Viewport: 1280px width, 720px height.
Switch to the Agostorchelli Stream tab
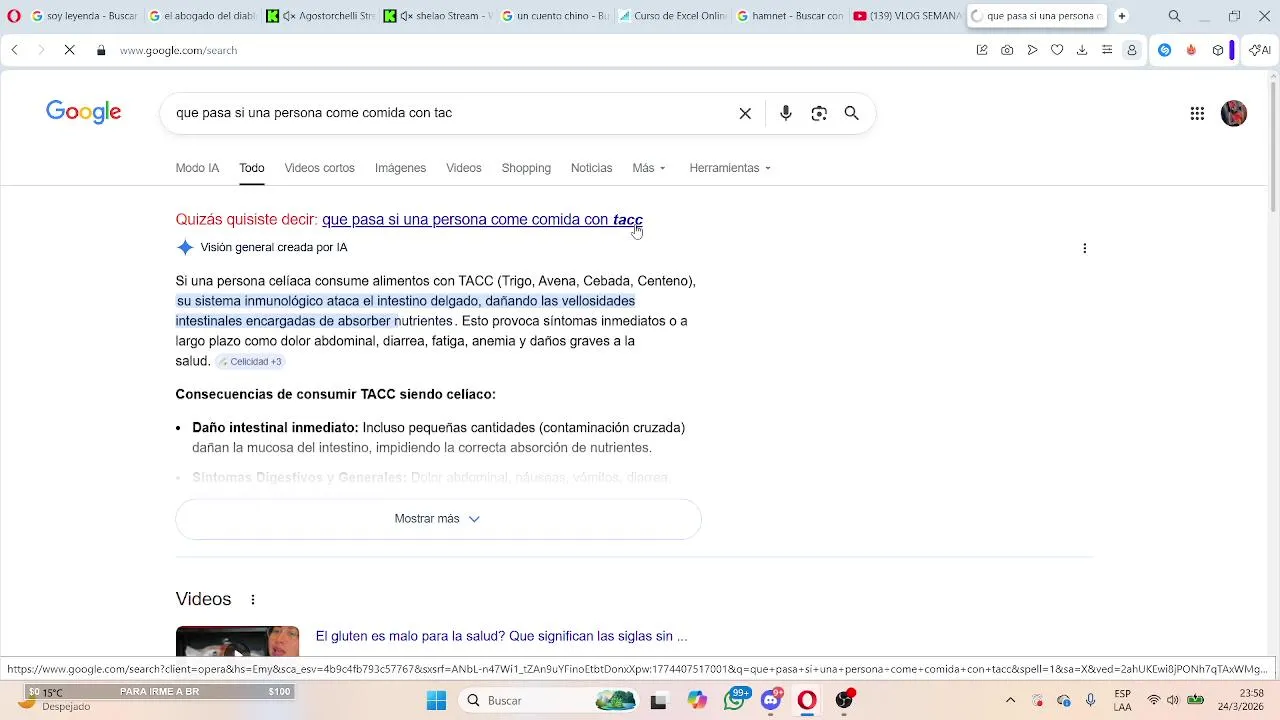coord(322,16)
